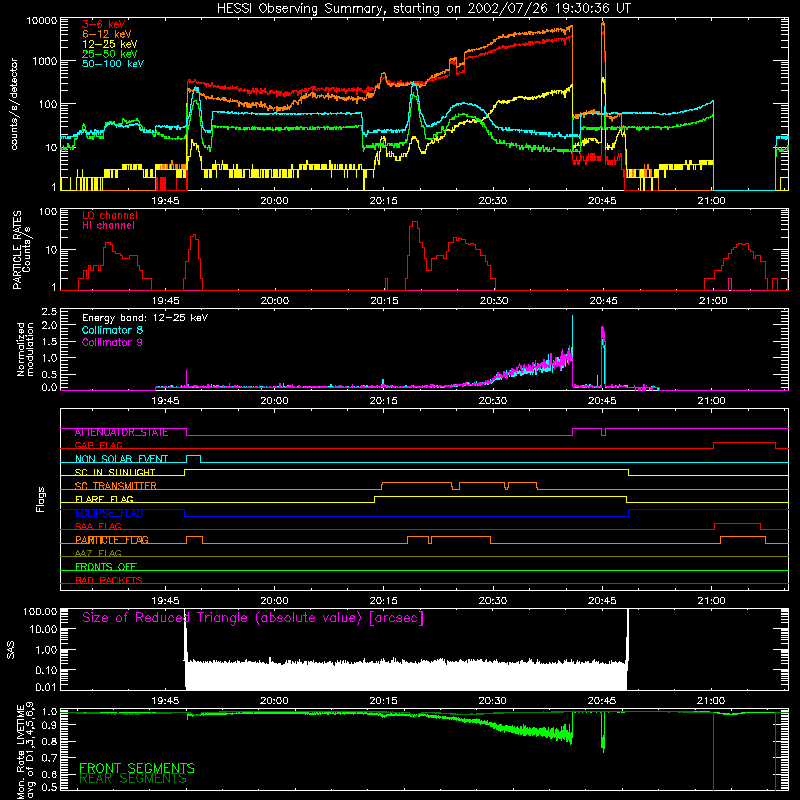Click the 1000 tick label on count-rate axis
The image size is (800, 800).
(45, 61)
